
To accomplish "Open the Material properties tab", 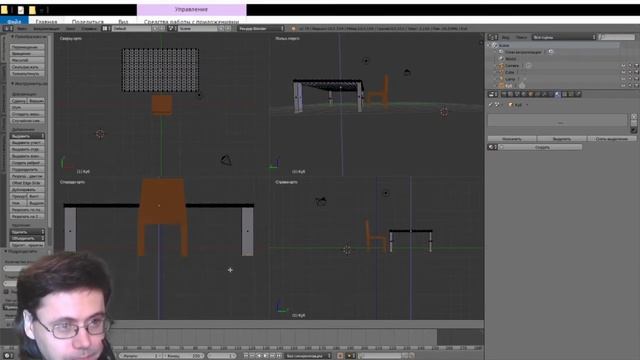I will 557,94.
